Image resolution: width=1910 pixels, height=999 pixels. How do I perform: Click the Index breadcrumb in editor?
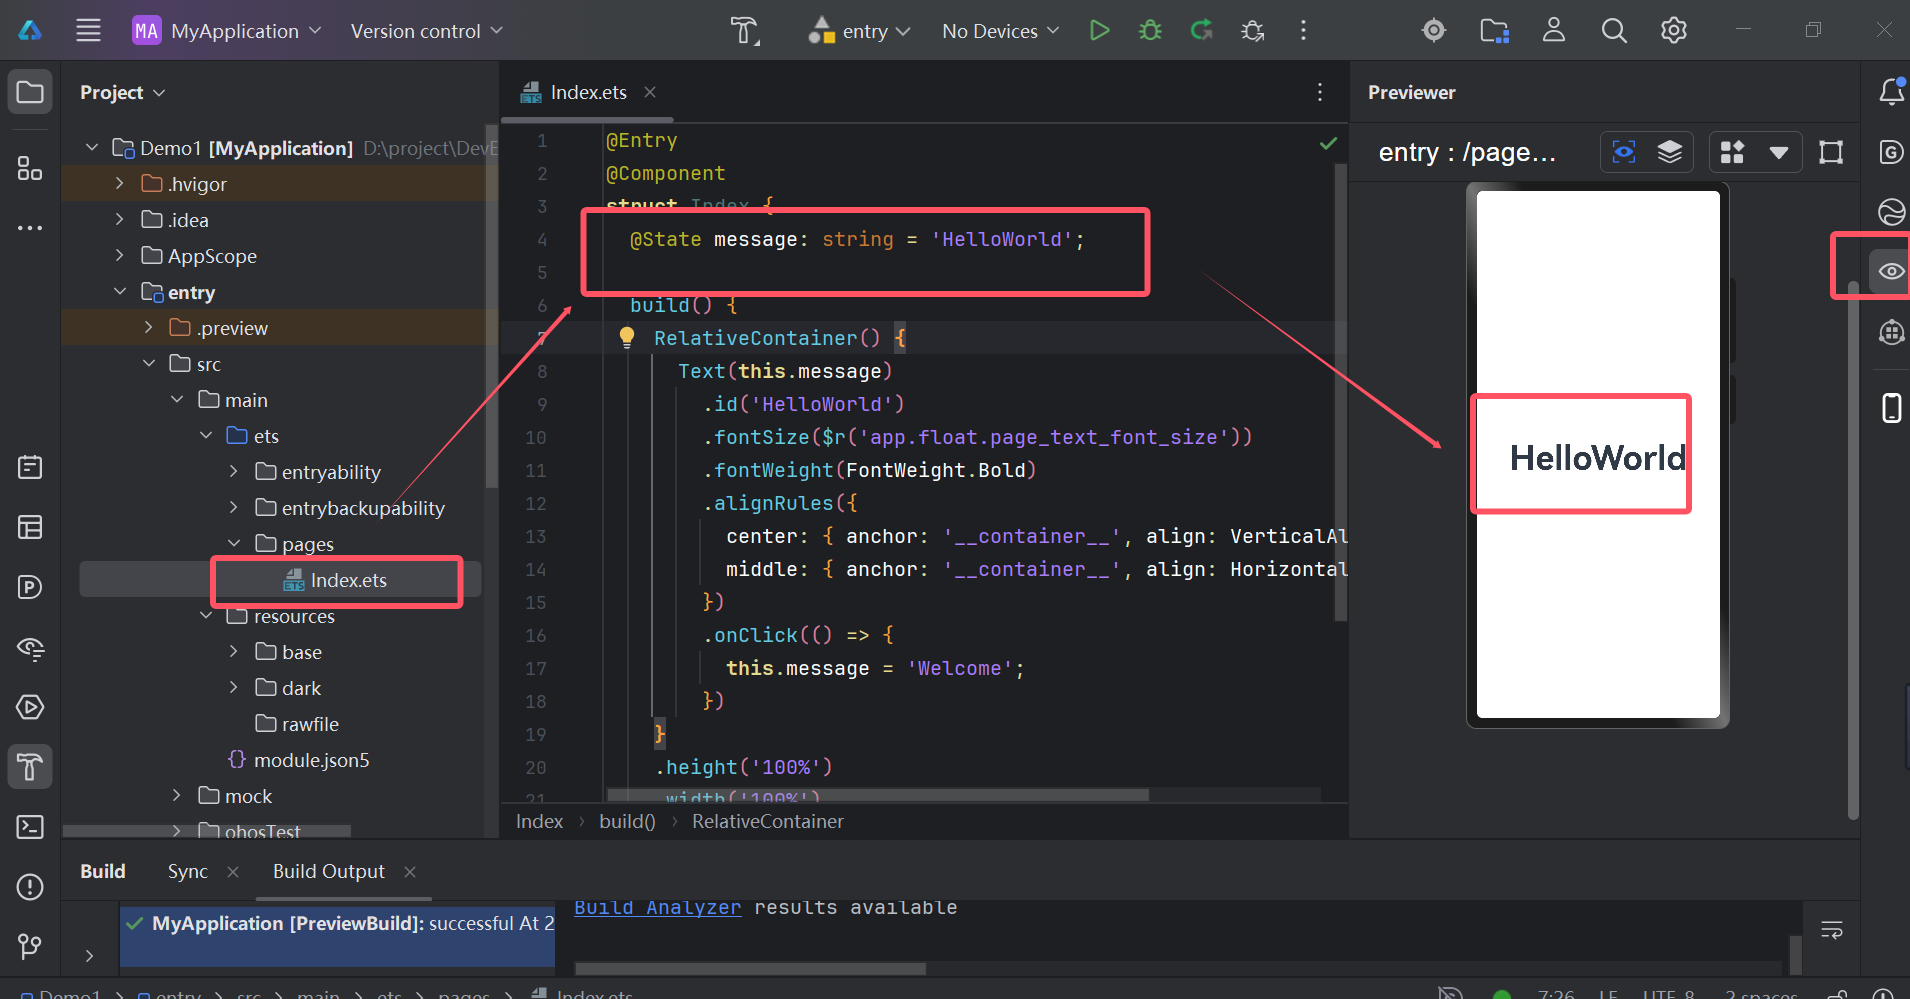[539, 821]
